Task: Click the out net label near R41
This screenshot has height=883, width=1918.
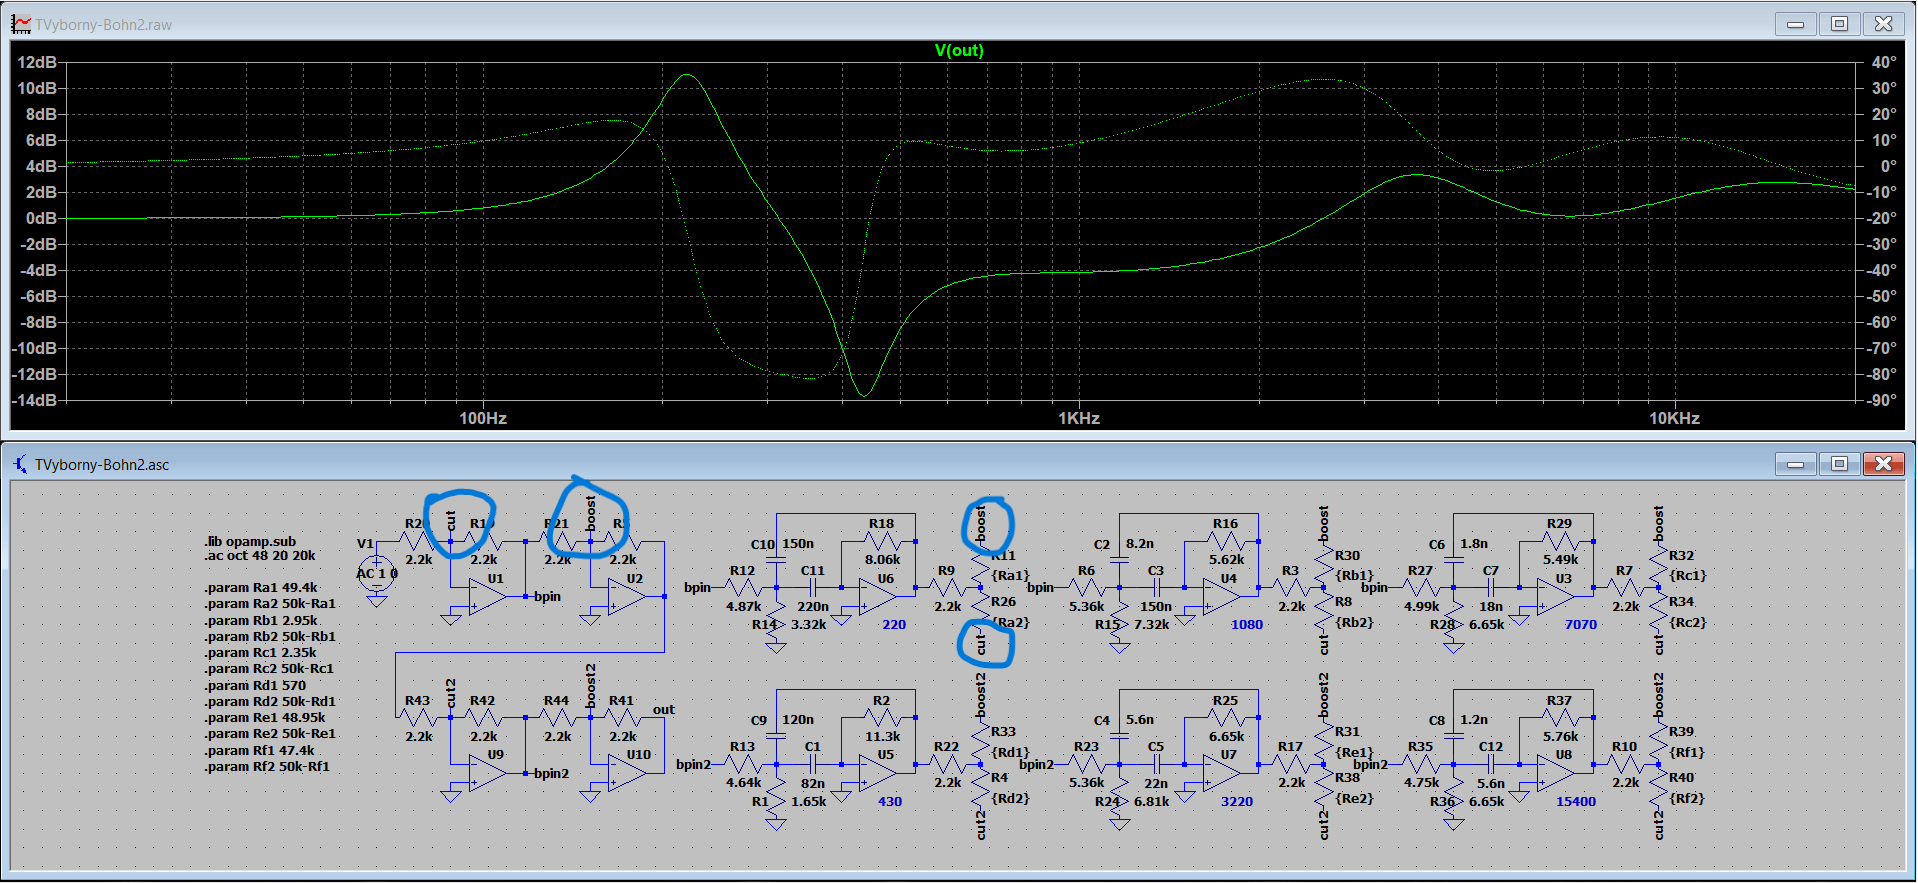Action: (x=664, y=710)
